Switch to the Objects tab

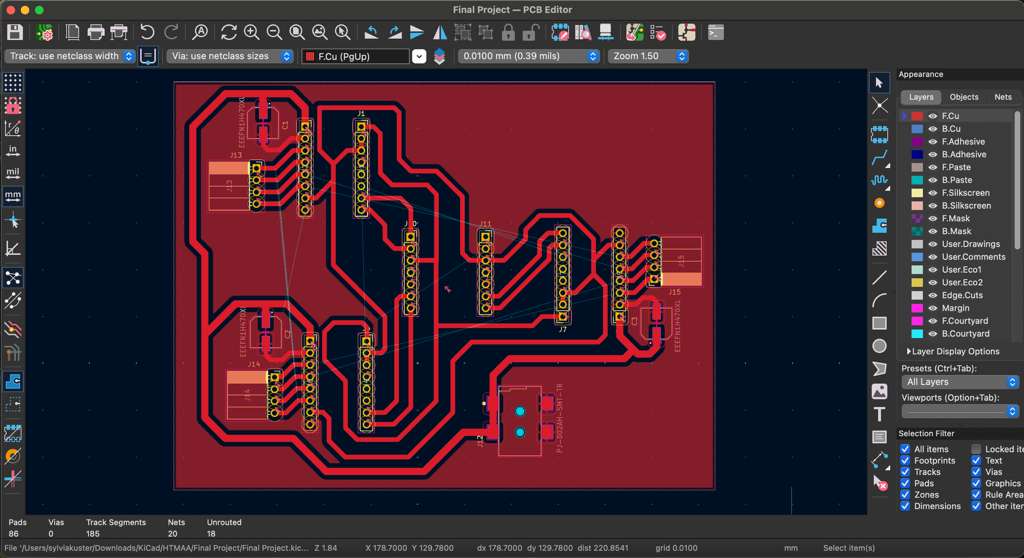[x=964, y=97]
